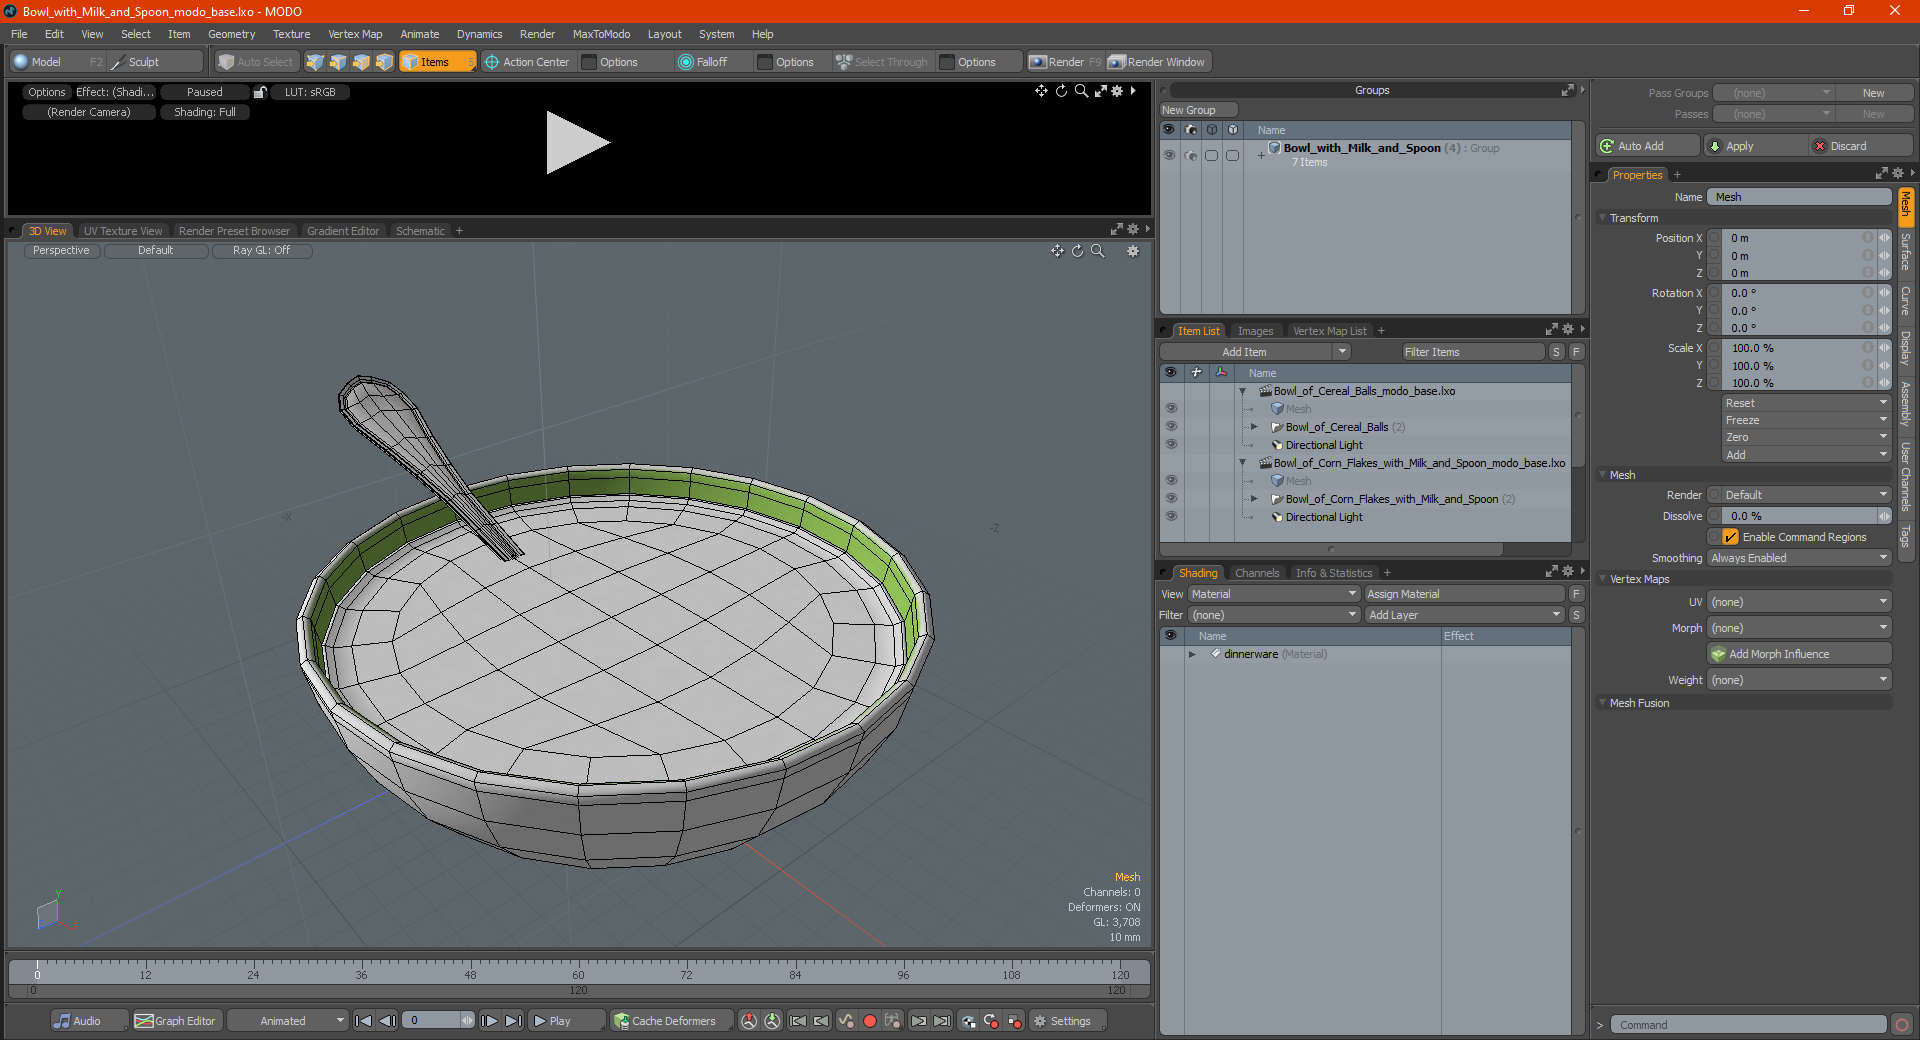Go to first frame

[x=363, y=1021]
